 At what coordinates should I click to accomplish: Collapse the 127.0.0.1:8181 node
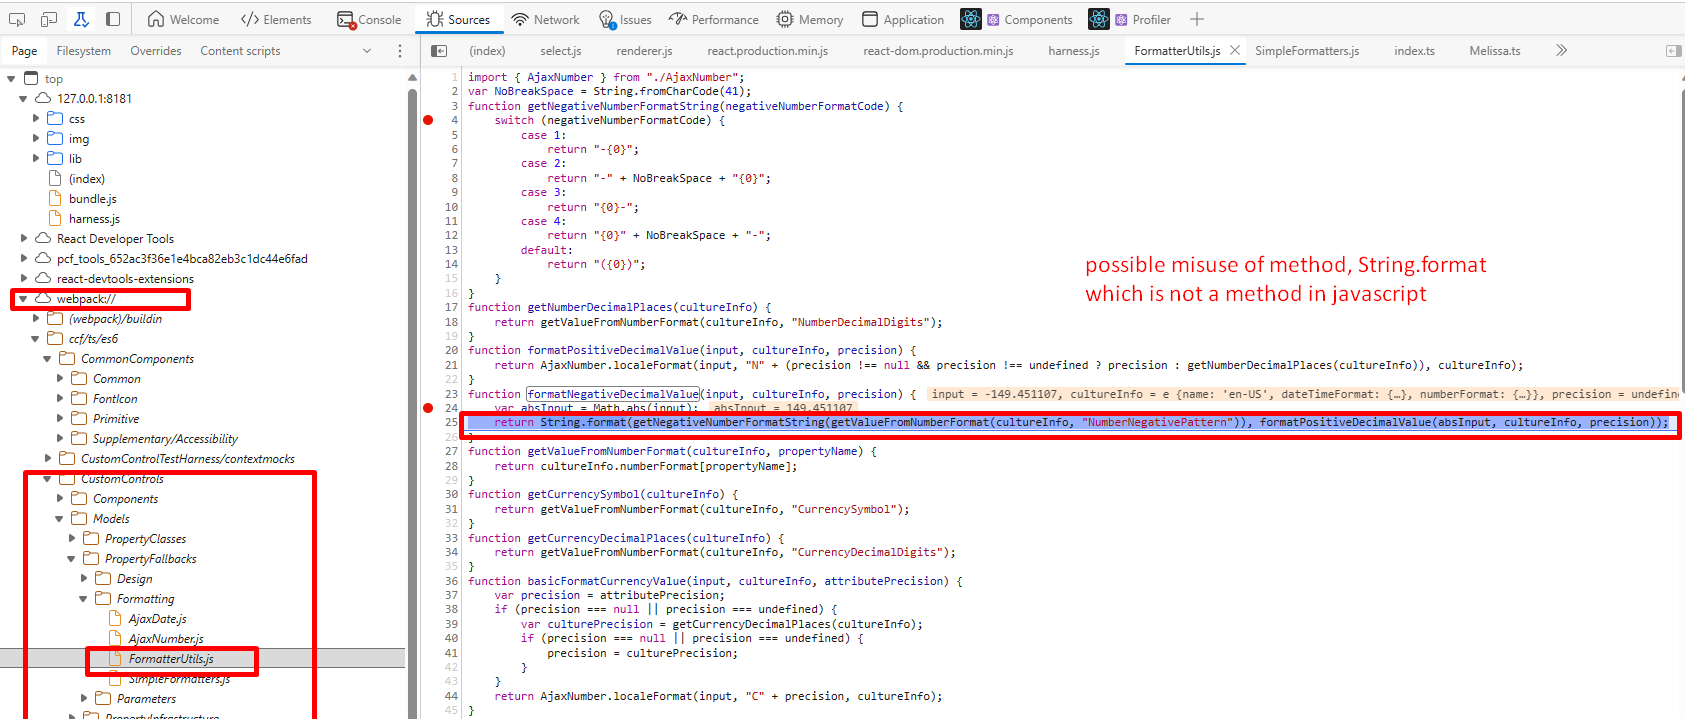tap(23, 99)
